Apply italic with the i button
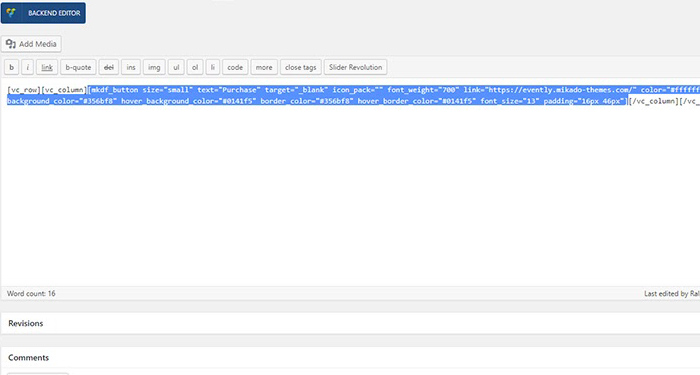The height and width of the screenshot is (375, 700). (x=27, y=67)
